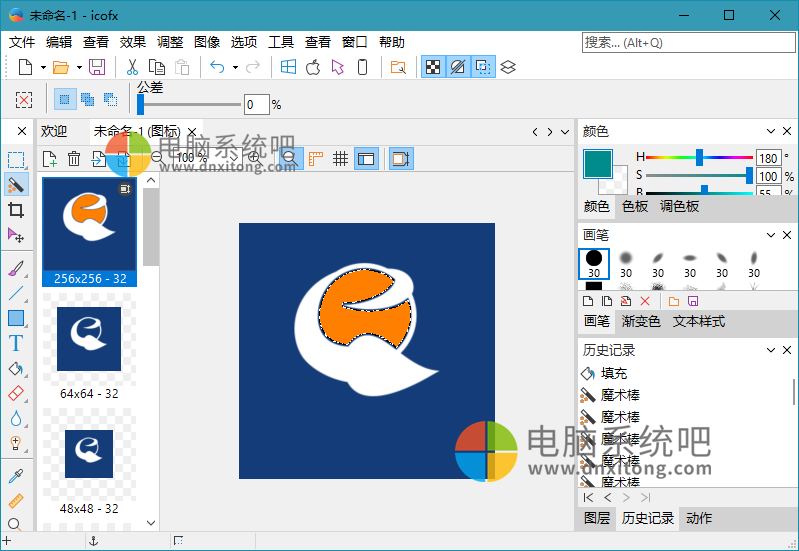Enable add to selection mode
799x551 pixels.
point(87,99)
